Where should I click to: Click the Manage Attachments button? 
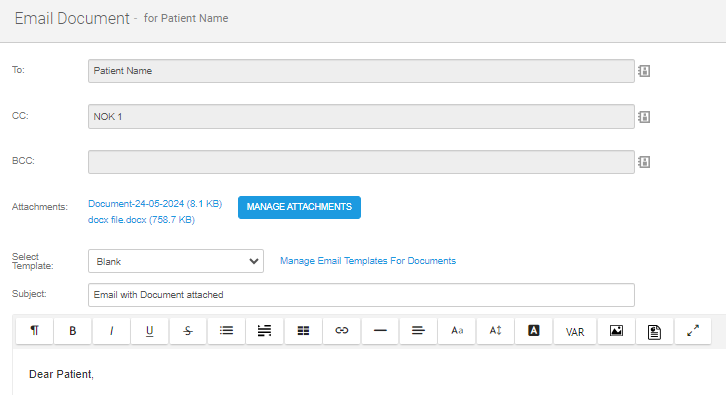pyautogui.click(x=299, y=207)
